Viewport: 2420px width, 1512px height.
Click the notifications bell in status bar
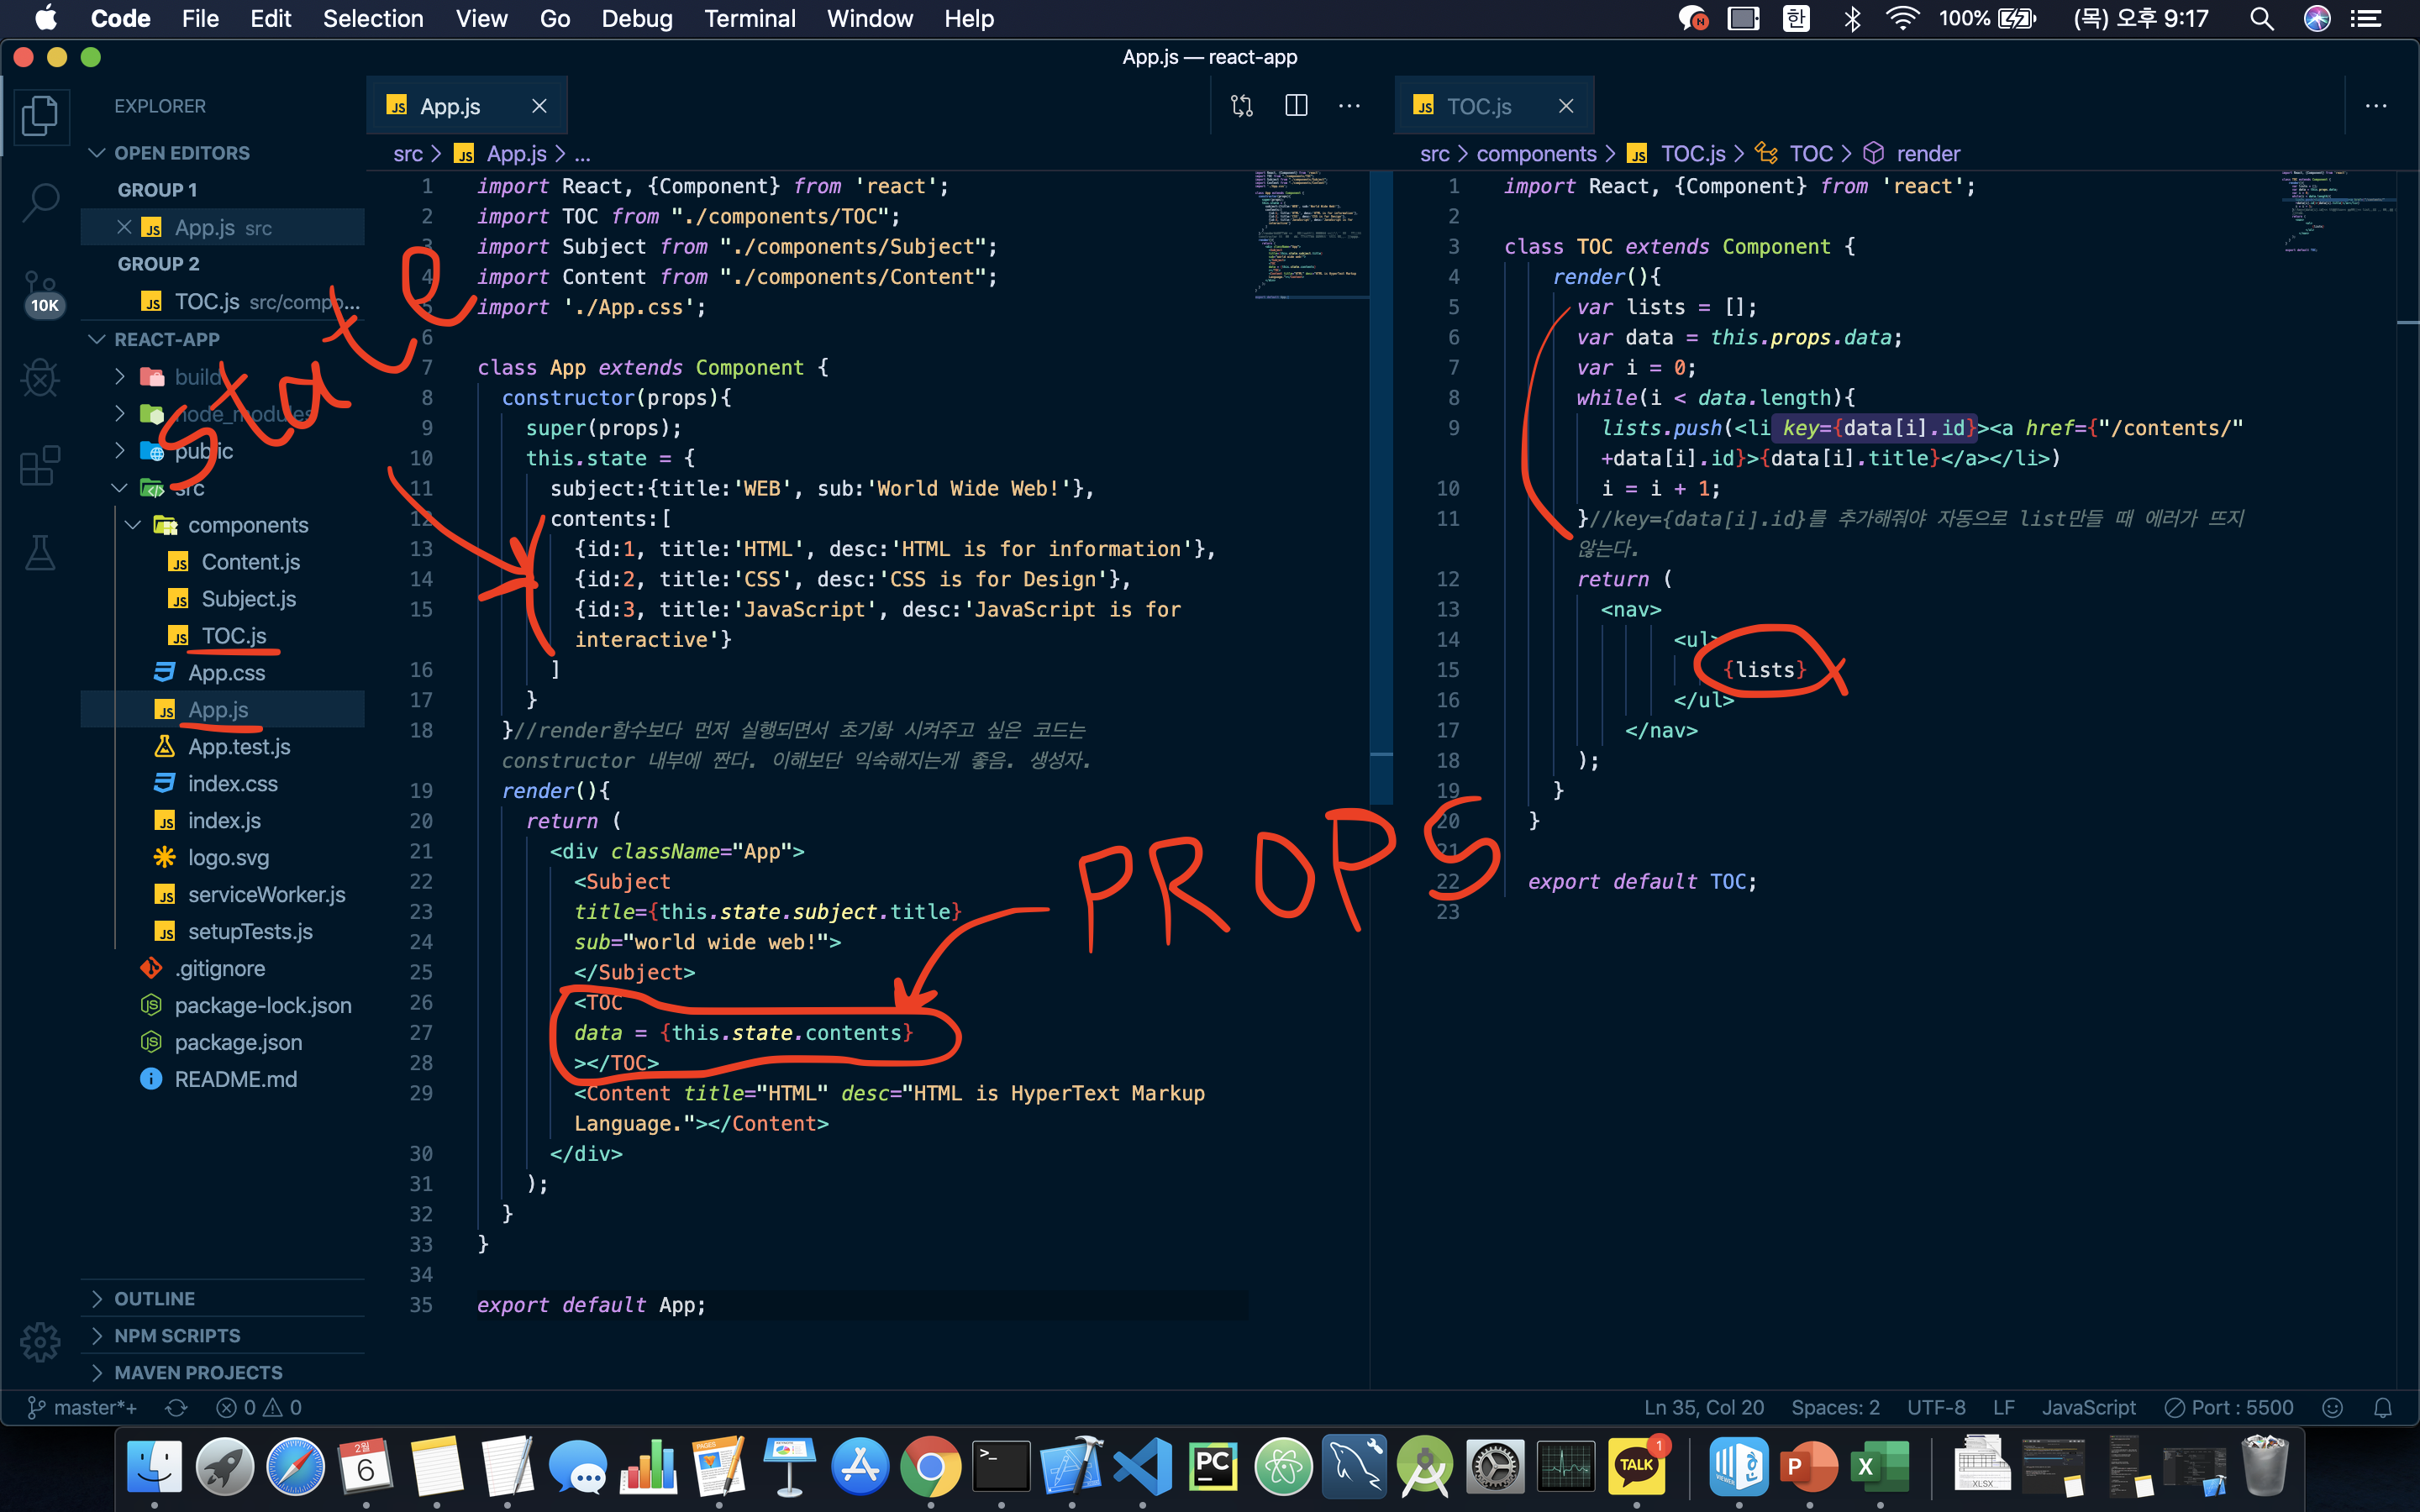pyautogui.click(x=2383, y=1407)
